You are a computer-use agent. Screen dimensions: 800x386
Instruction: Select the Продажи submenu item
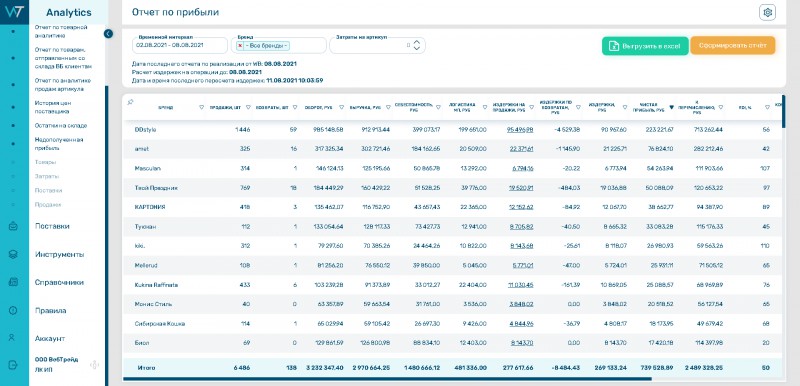pyautogui.click(x=47, y=204)
